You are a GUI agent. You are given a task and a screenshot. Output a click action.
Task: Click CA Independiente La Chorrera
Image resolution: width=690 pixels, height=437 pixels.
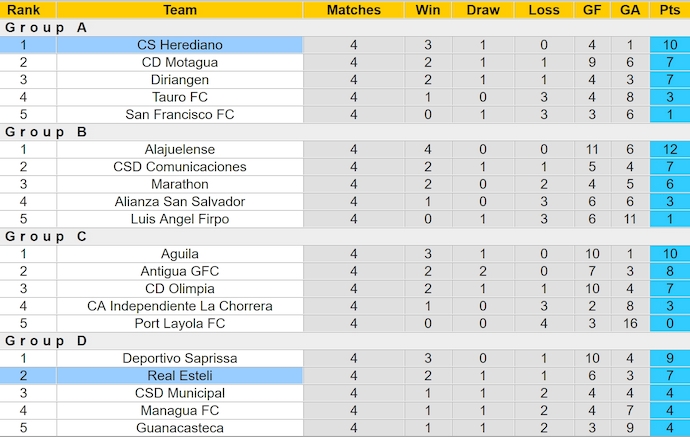(180, 306)
